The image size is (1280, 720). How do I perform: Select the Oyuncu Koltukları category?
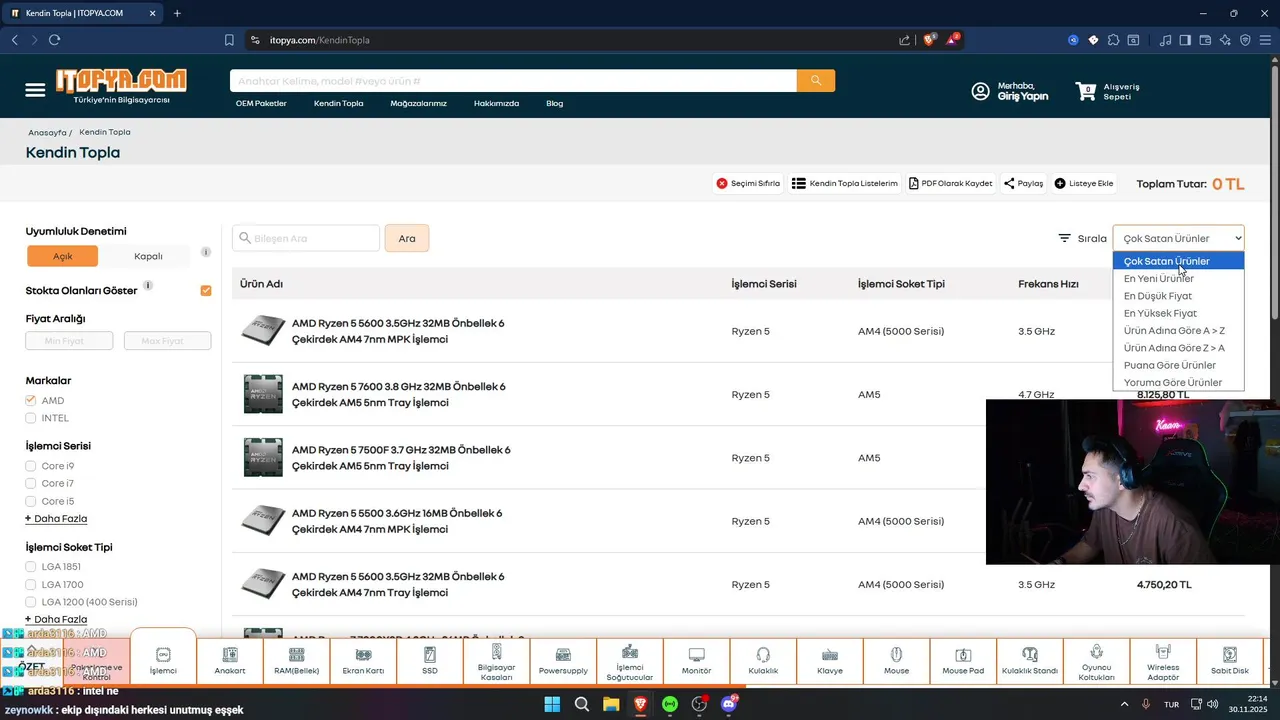click(1097, 661)
